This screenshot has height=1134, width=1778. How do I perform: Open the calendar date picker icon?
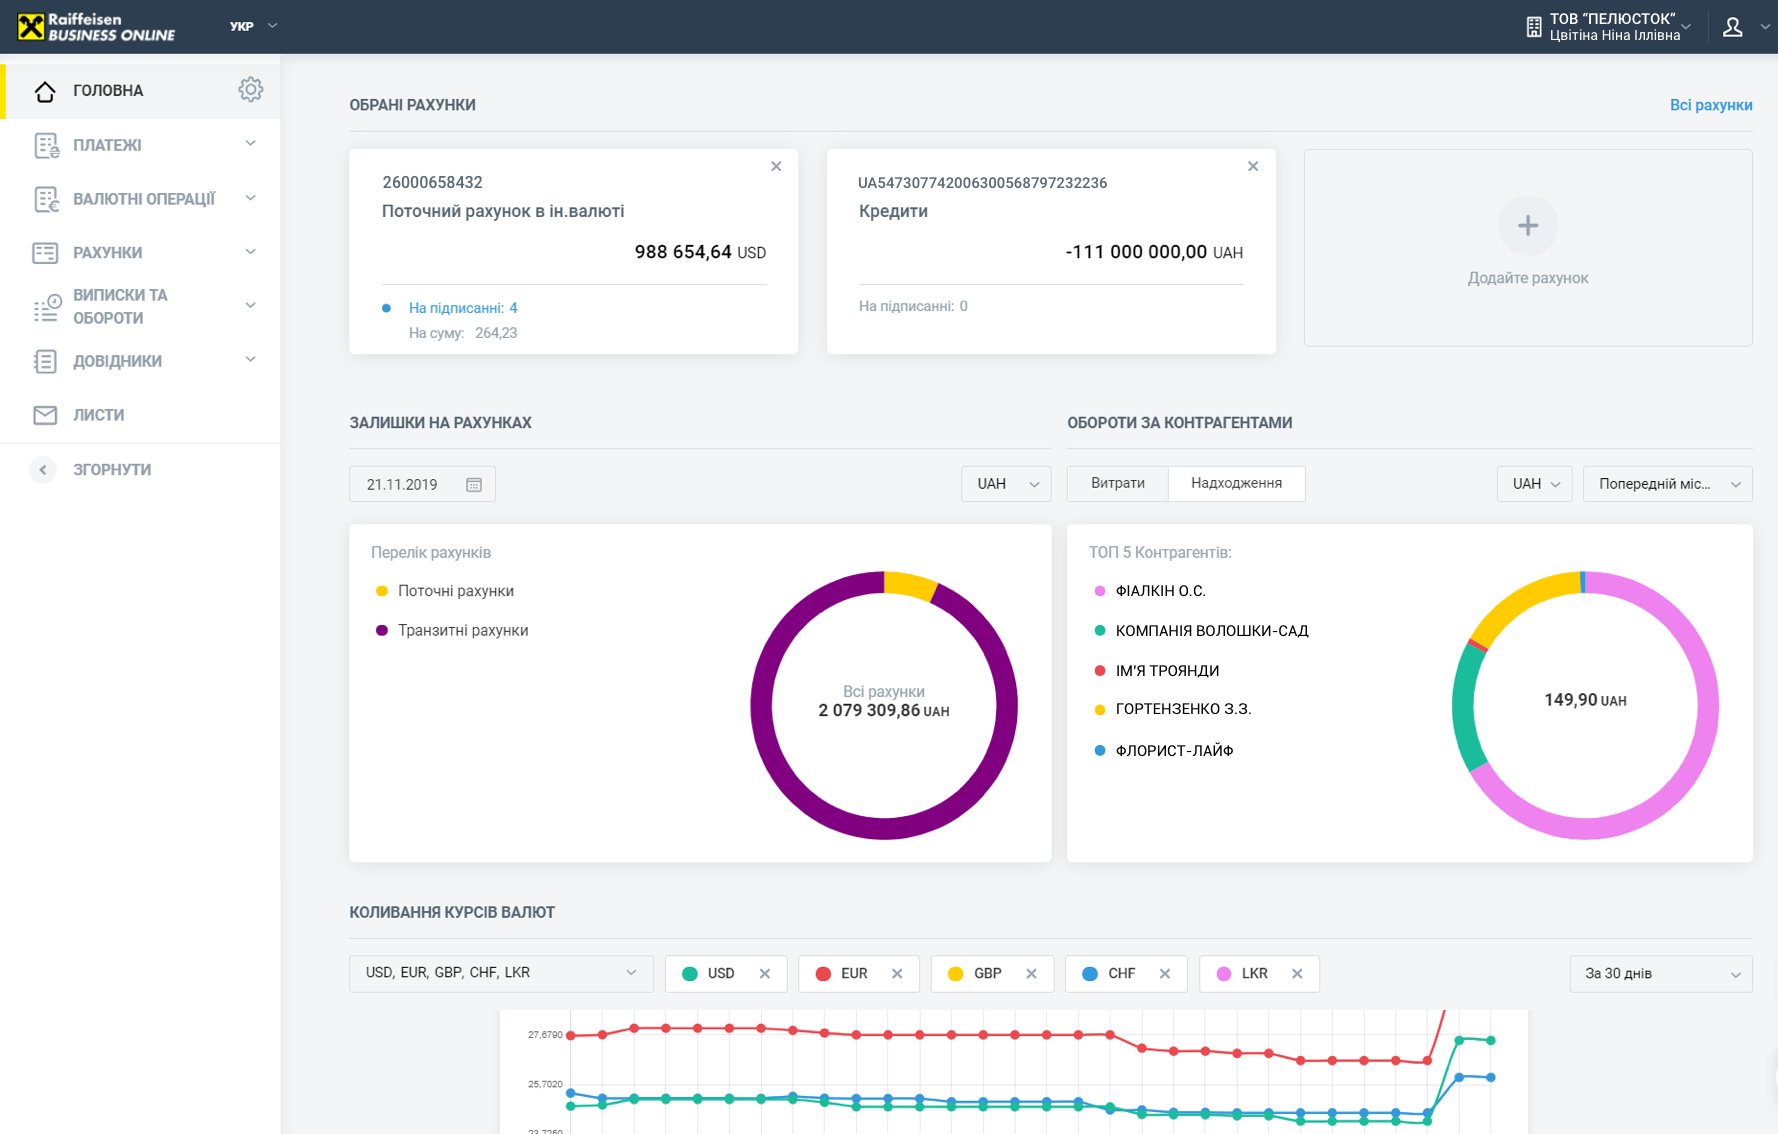[474, 485]
